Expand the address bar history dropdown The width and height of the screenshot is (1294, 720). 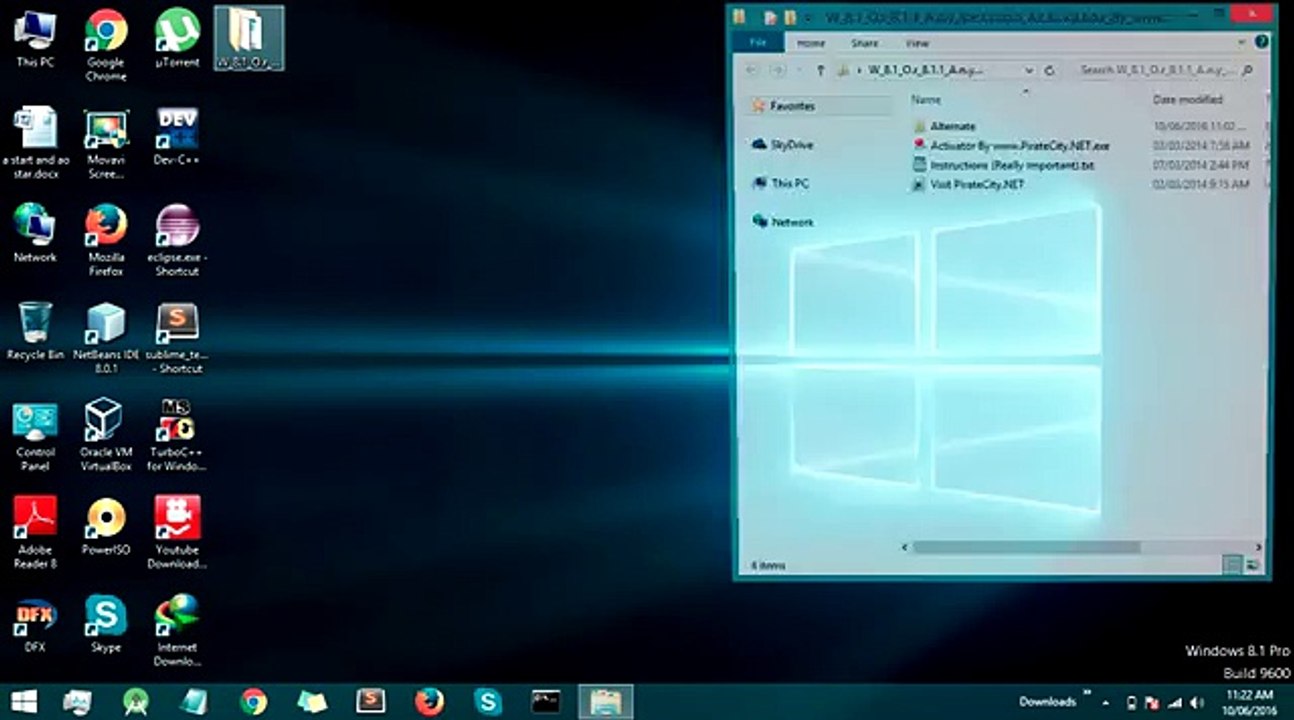pyautogui.click(x=1029, y=71)
